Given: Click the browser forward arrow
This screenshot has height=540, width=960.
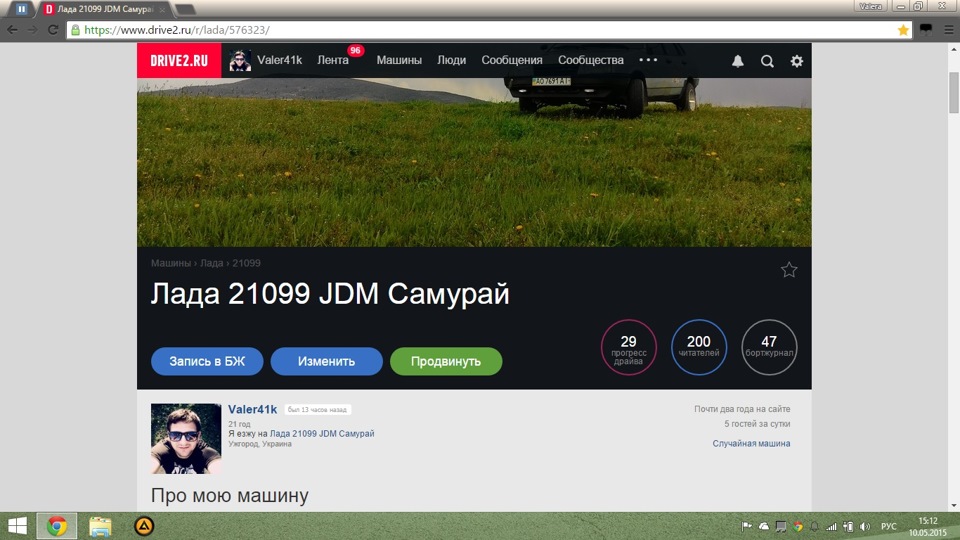Looking at the screenshot, I should [32, 30].
